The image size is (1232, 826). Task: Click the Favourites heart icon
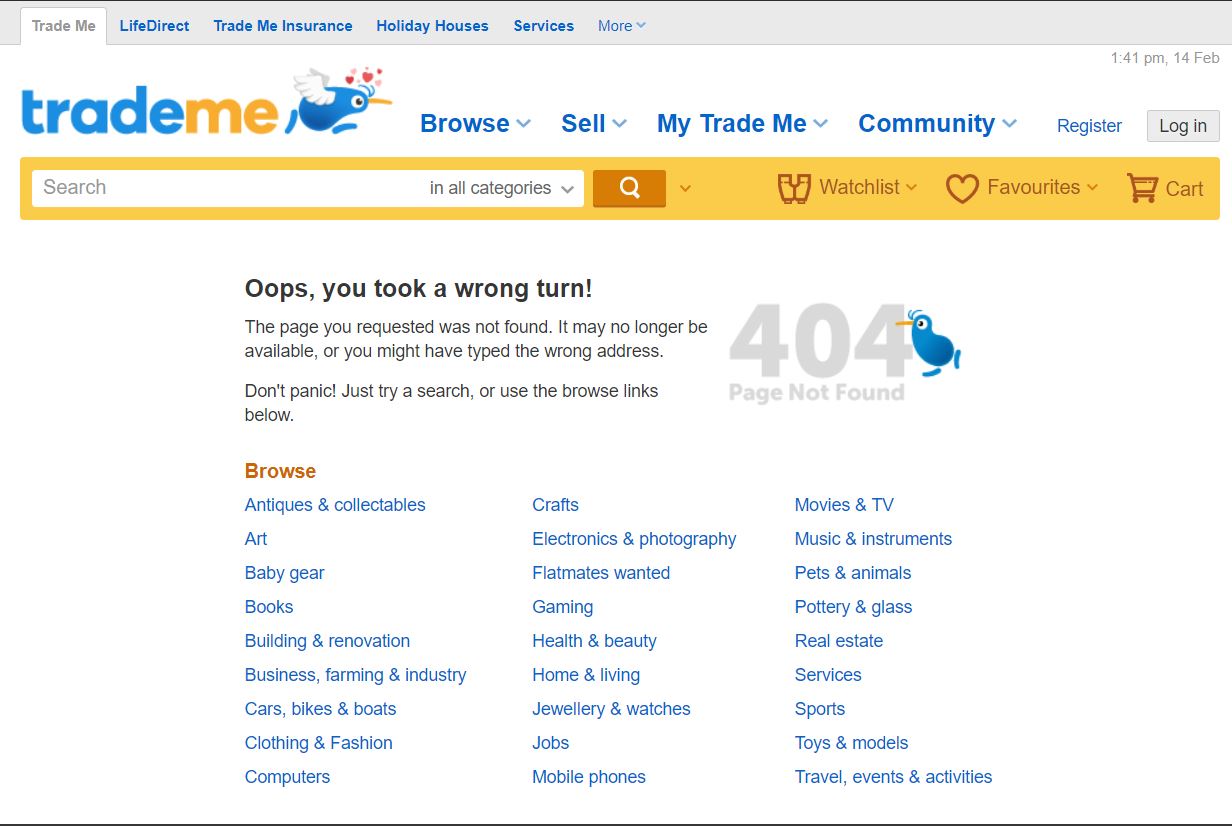(x=962, y=188)
